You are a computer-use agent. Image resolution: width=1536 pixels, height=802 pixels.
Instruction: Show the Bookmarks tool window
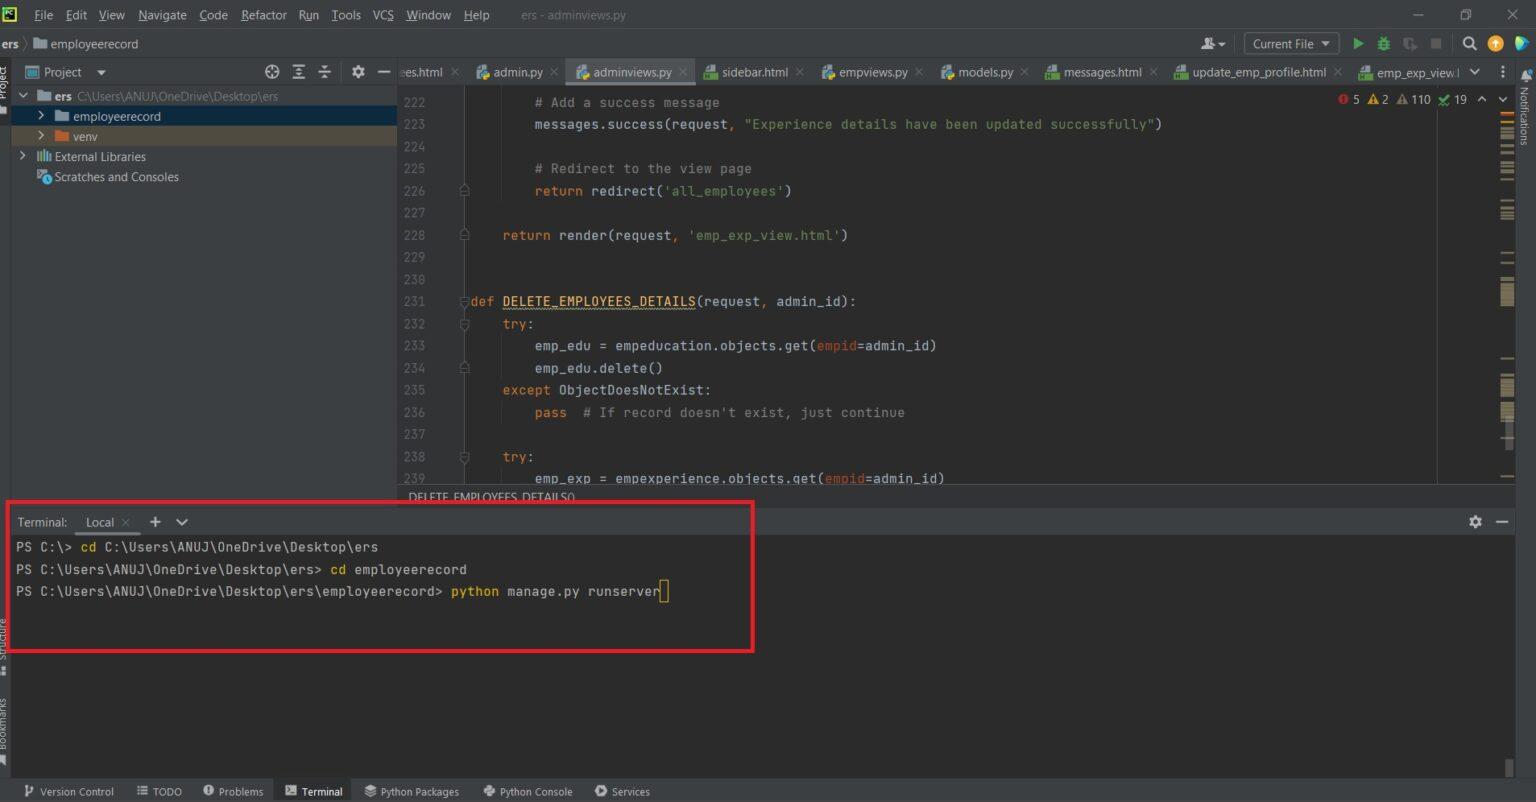[7, 722]
